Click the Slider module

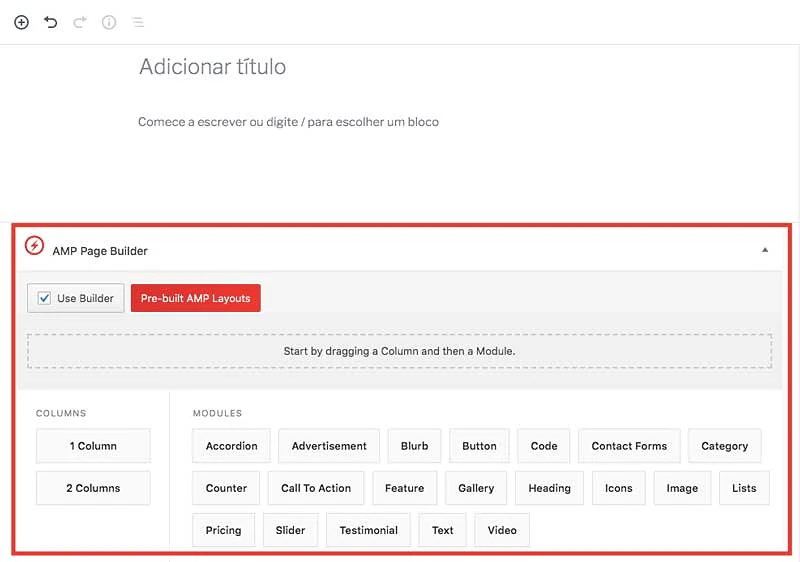290,530
